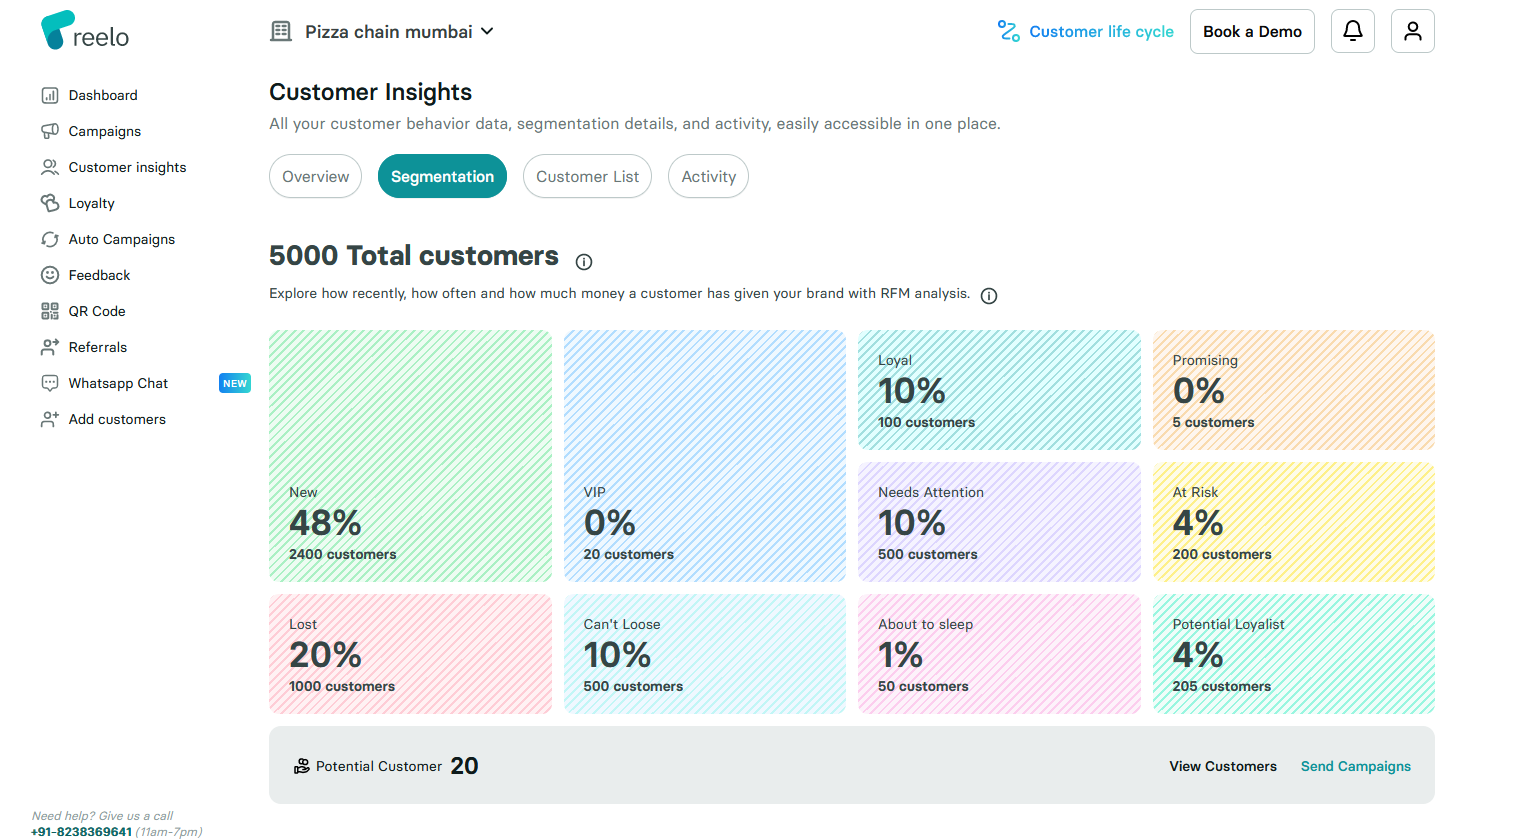This screenshot has height=840, width=1524.
Task: Select the pink Lost segment tile
Action: tap(410, 654)
